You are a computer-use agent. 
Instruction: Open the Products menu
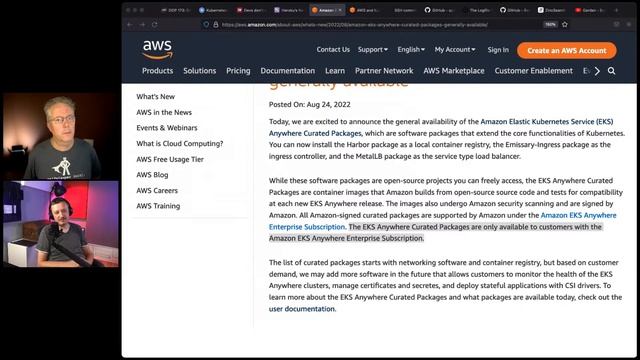click(158, 71)
